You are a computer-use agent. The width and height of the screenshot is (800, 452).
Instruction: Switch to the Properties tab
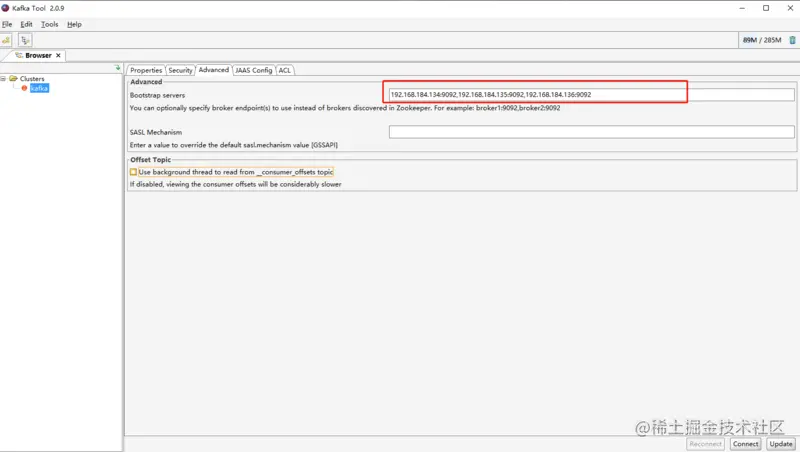[146, 70]
